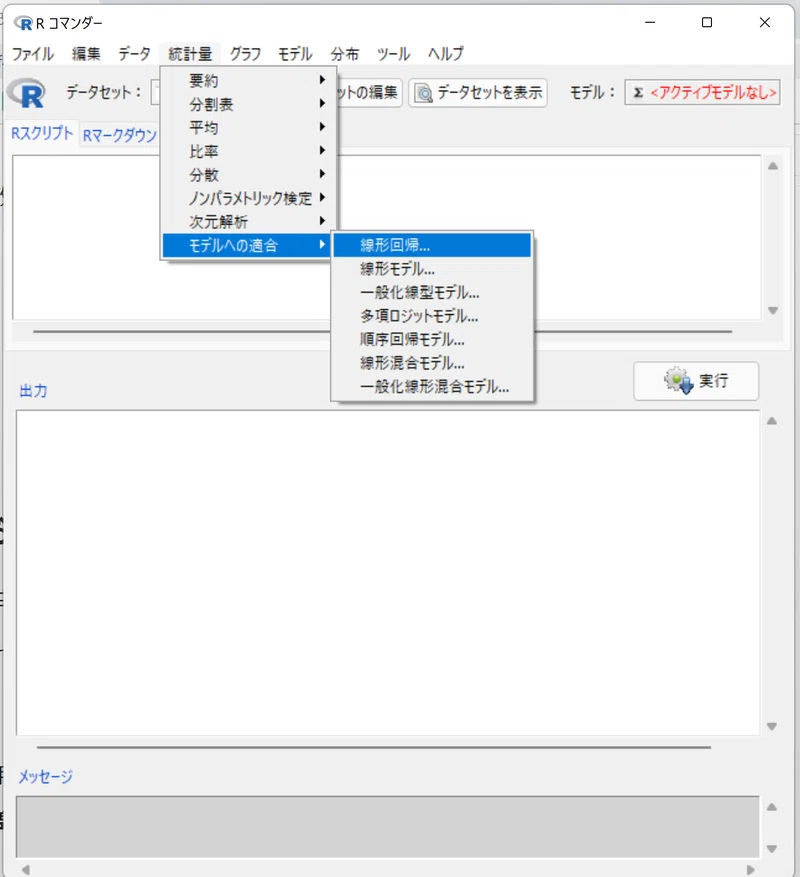Image resolution: width=800 pixels, height=877 pixels.
Task: Expand the 分散 submenu
Action: 246,175
